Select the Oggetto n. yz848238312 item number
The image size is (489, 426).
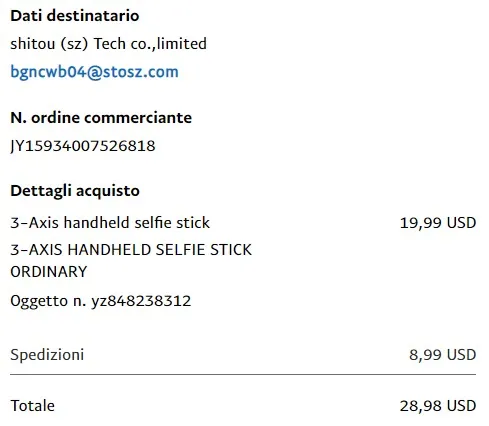point(101,301)
